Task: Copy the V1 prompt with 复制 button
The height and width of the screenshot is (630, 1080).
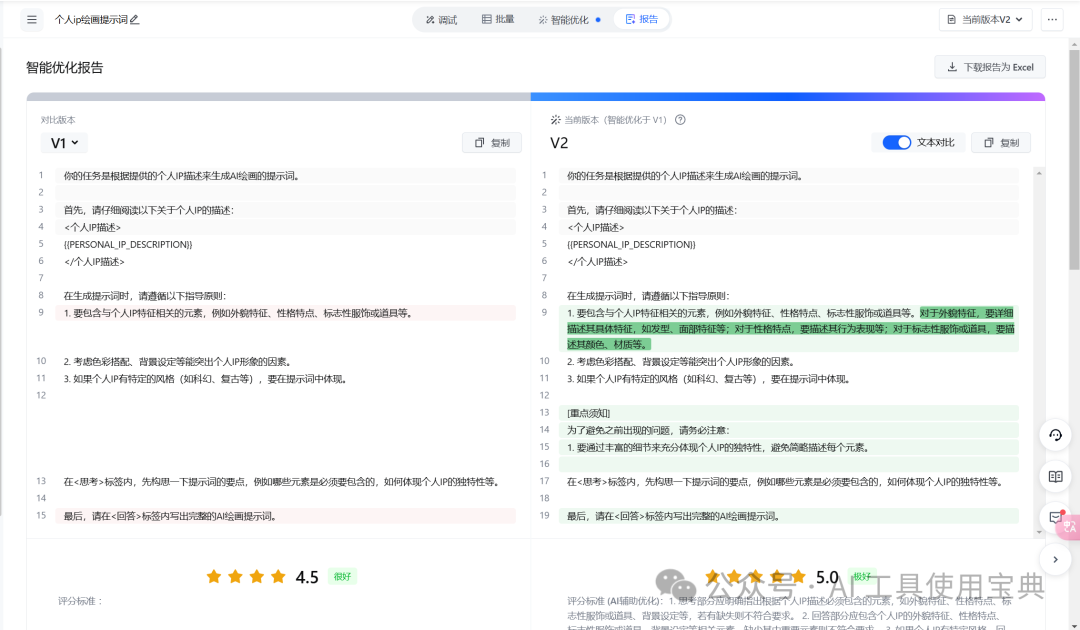Action: (492, 143)
